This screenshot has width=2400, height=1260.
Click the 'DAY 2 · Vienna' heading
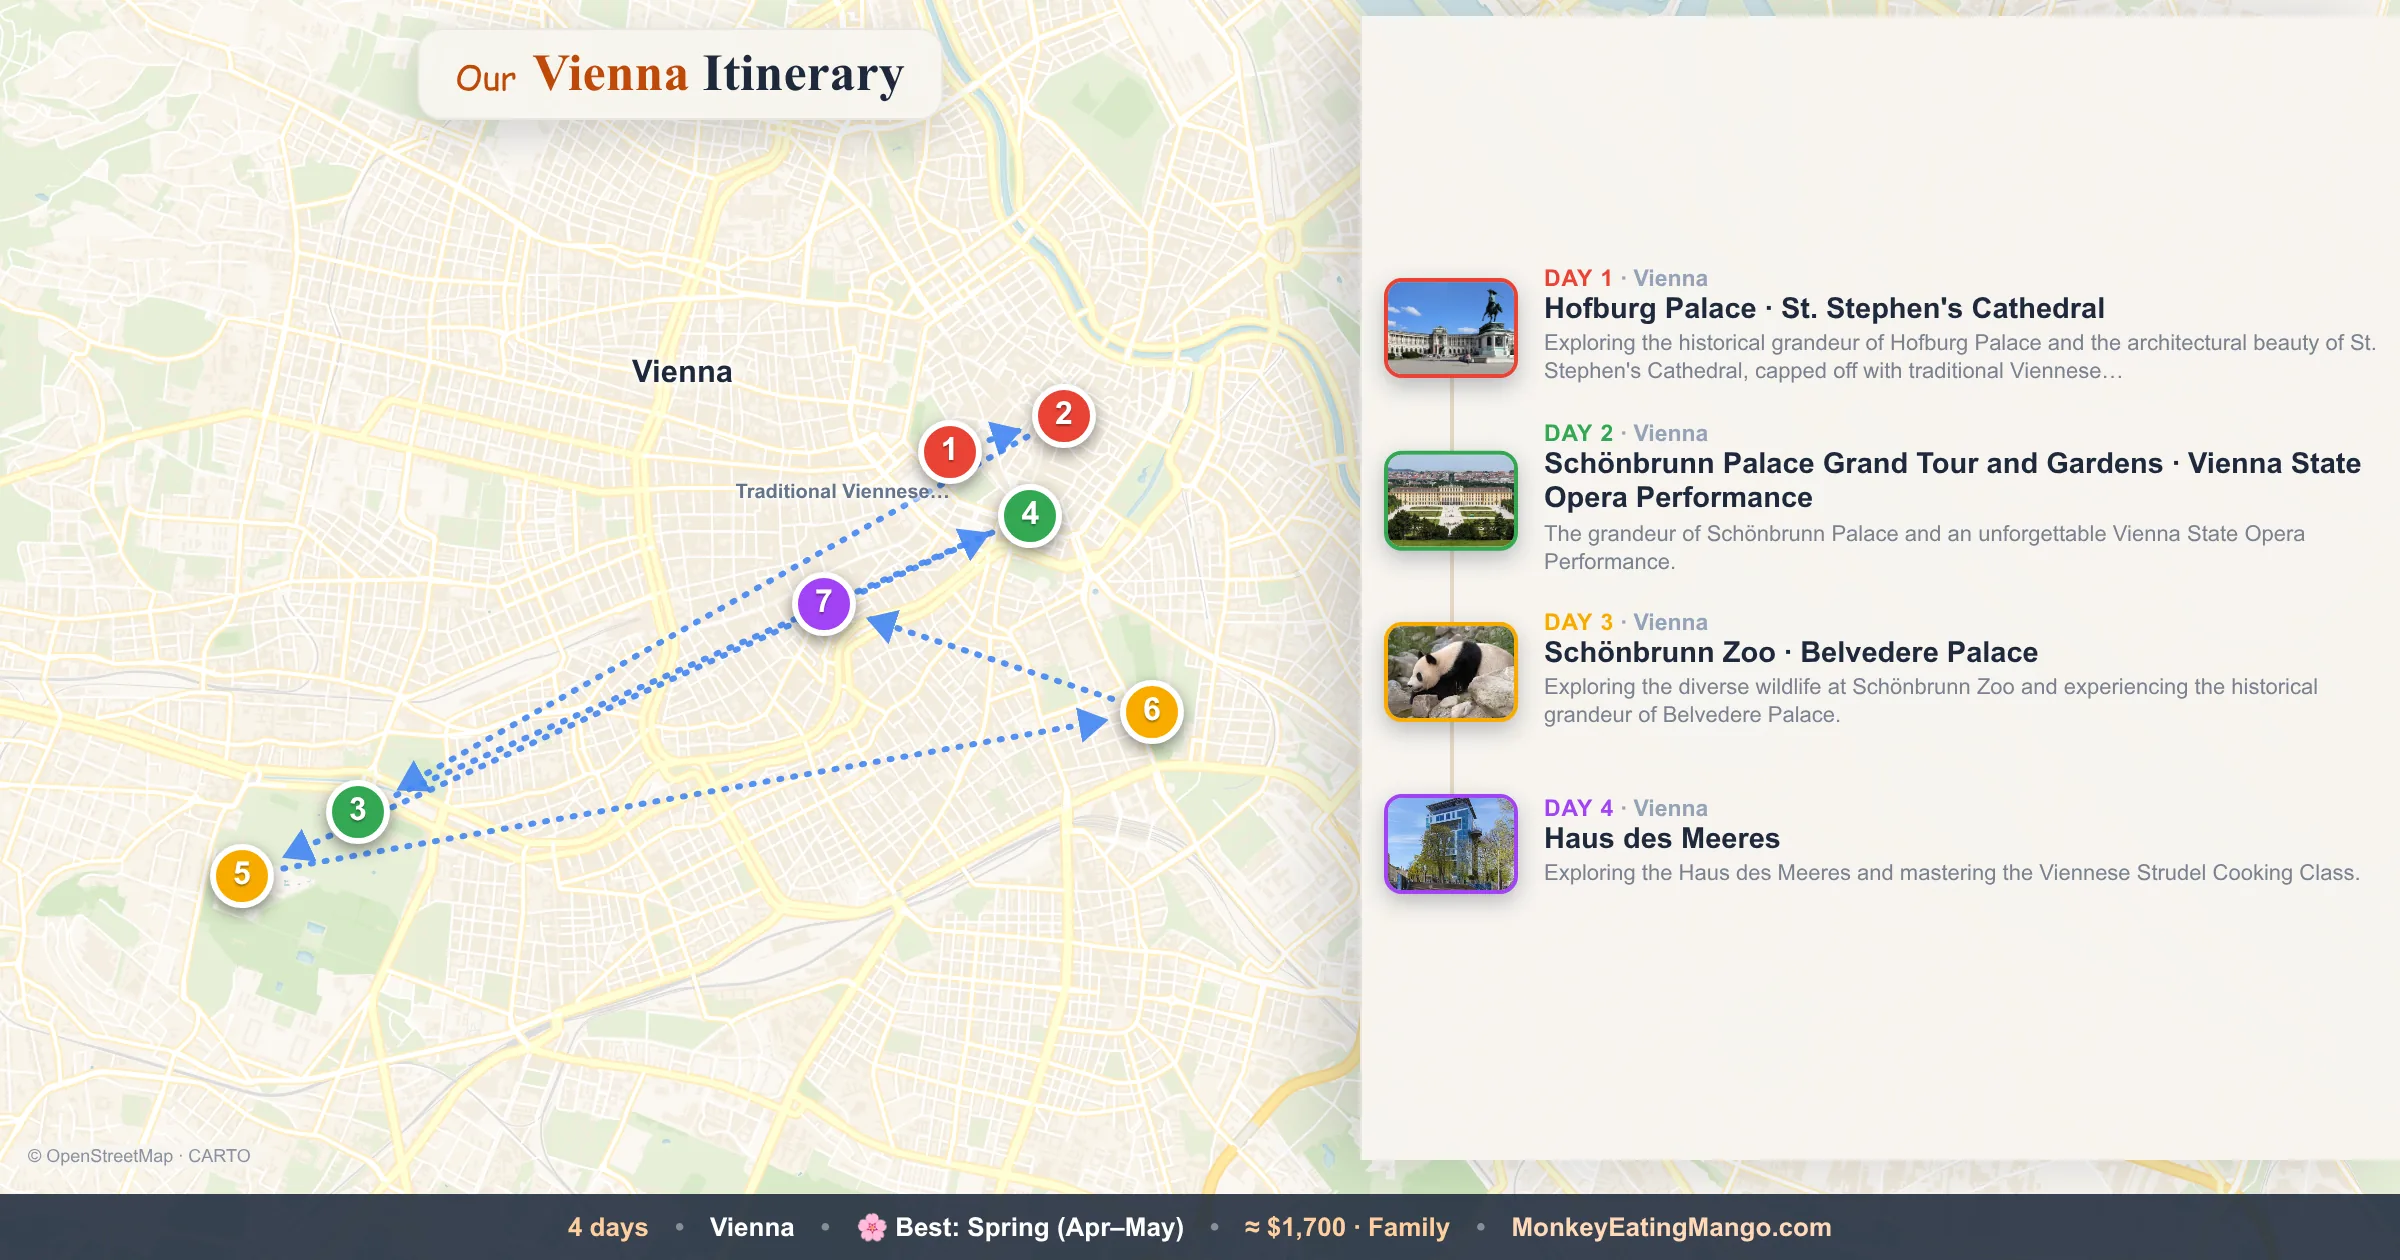[x=1625, y=433]
